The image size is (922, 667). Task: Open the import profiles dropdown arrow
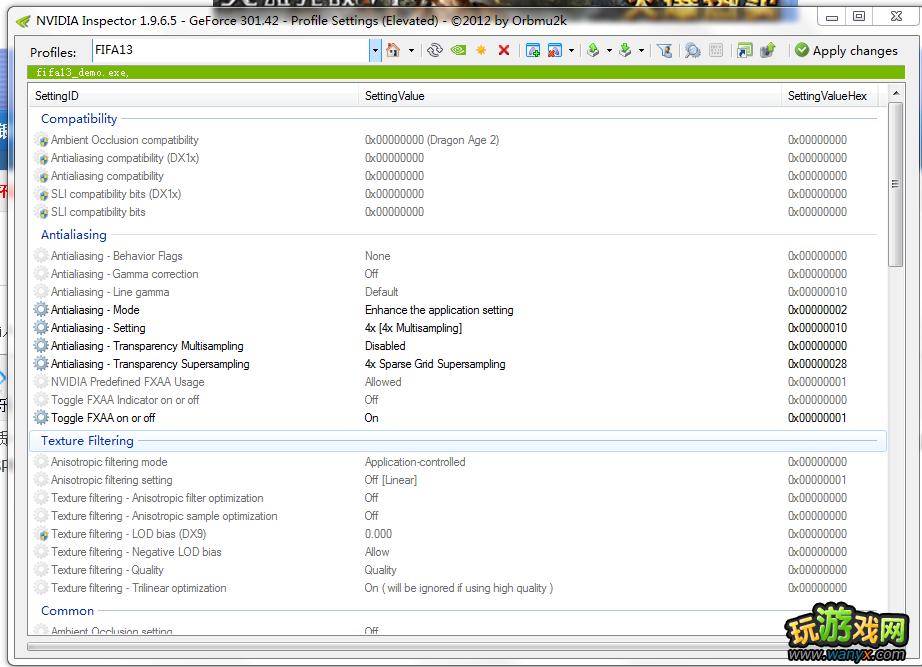coord(641,51)
